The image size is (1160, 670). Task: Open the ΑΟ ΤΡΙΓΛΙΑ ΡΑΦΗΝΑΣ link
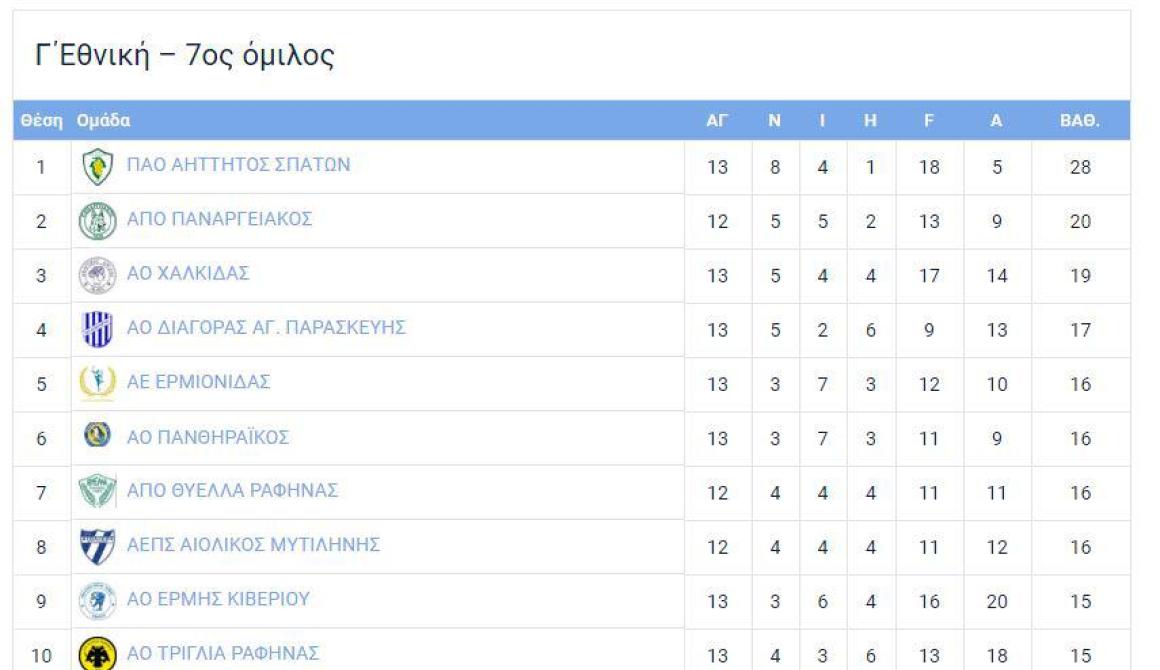click(223, 653)
